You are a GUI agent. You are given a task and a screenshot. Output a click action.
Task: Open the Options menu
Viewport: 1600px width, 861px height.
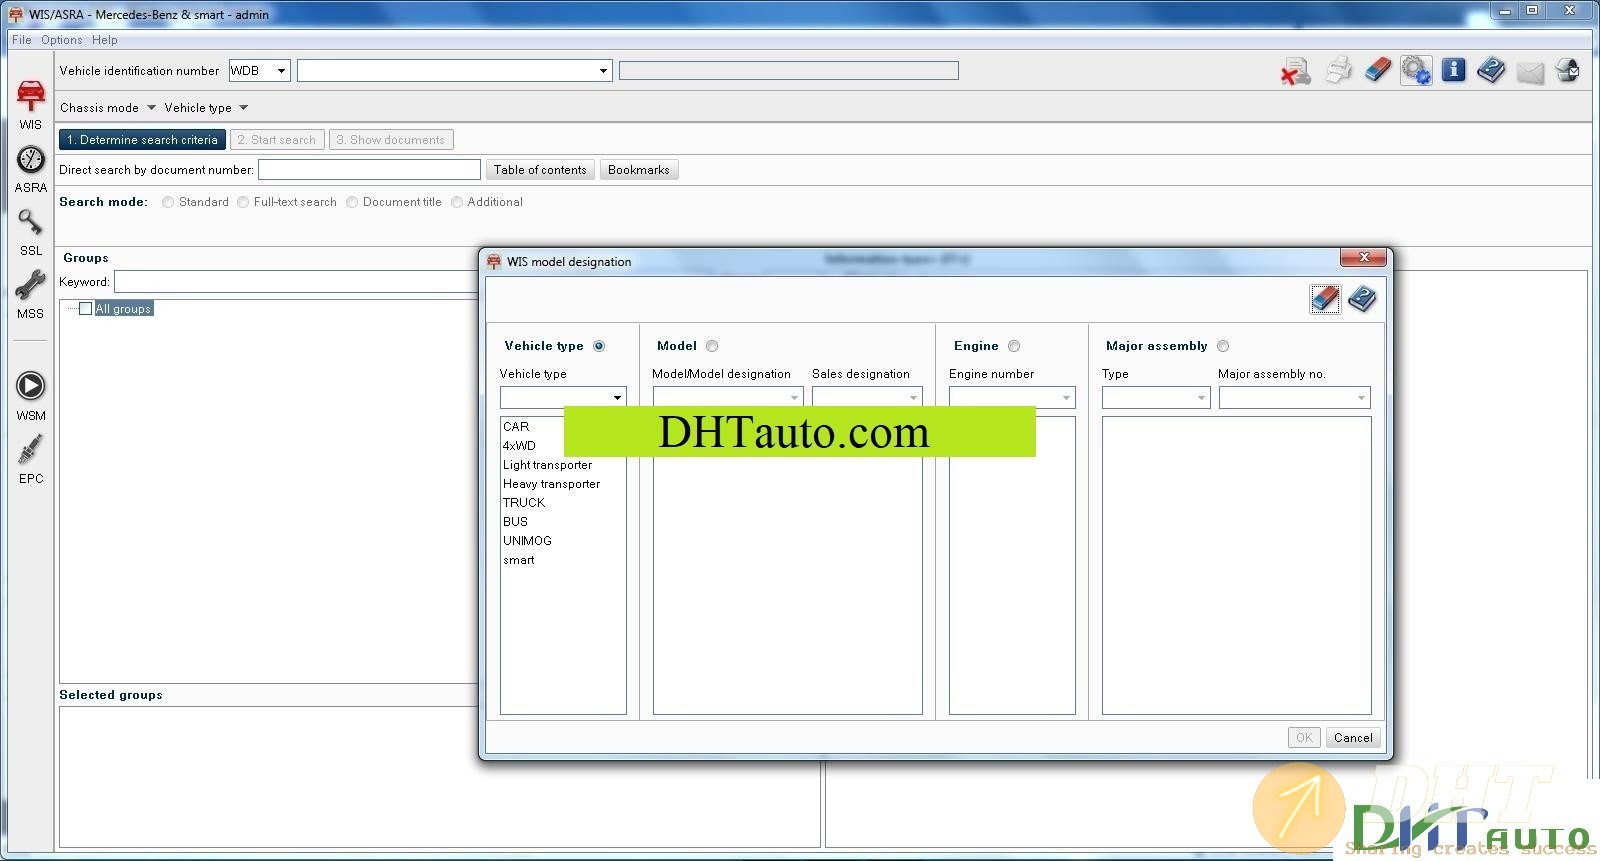click(x=62, y=40)
